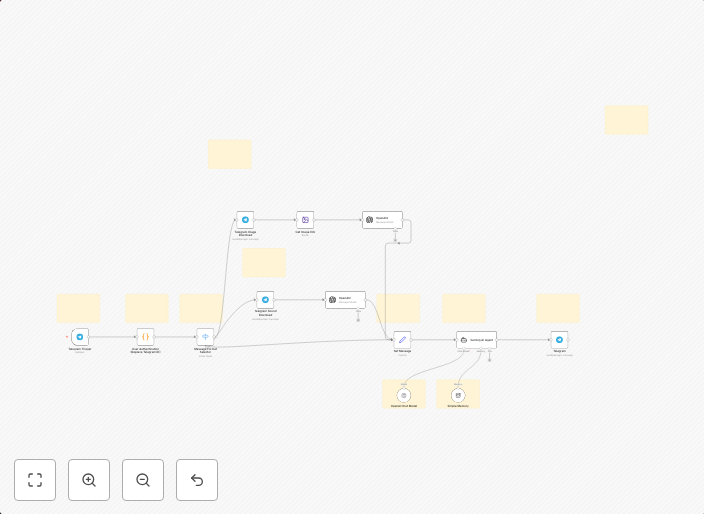Reset the canvas zoom with the arrow button

pyautogui.click(x=197, y=480)
